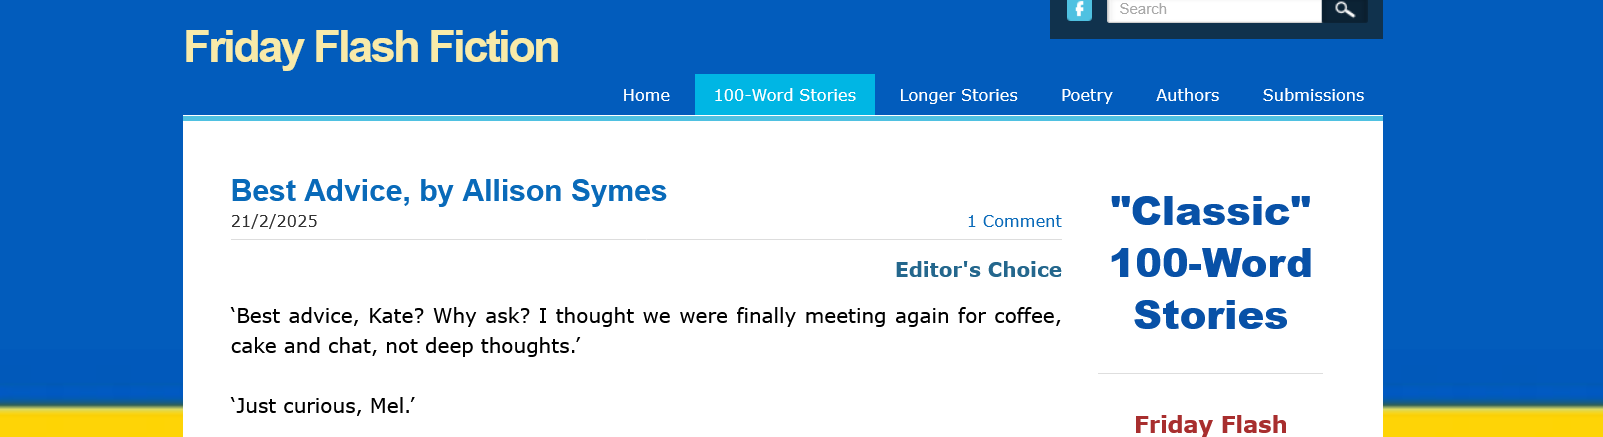Click the magnifying glass search button

[1345, 9]
